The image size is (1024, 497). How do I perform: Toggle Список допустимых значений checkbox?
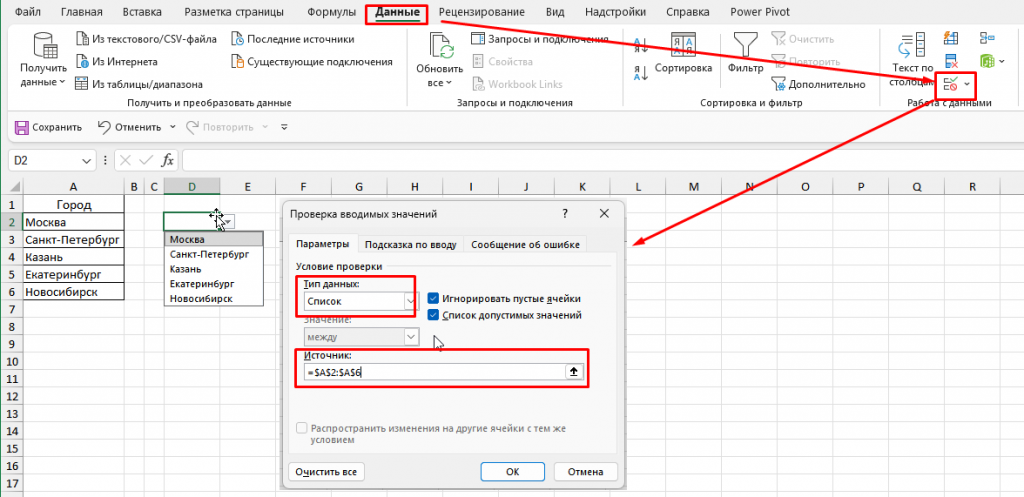433,315
